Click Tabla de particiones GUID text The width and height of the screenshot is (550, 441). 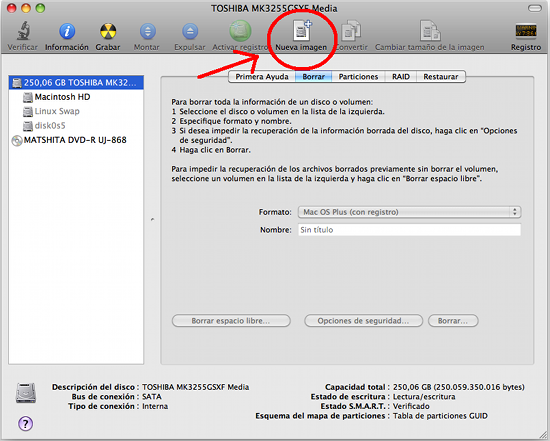coord(440,416)
